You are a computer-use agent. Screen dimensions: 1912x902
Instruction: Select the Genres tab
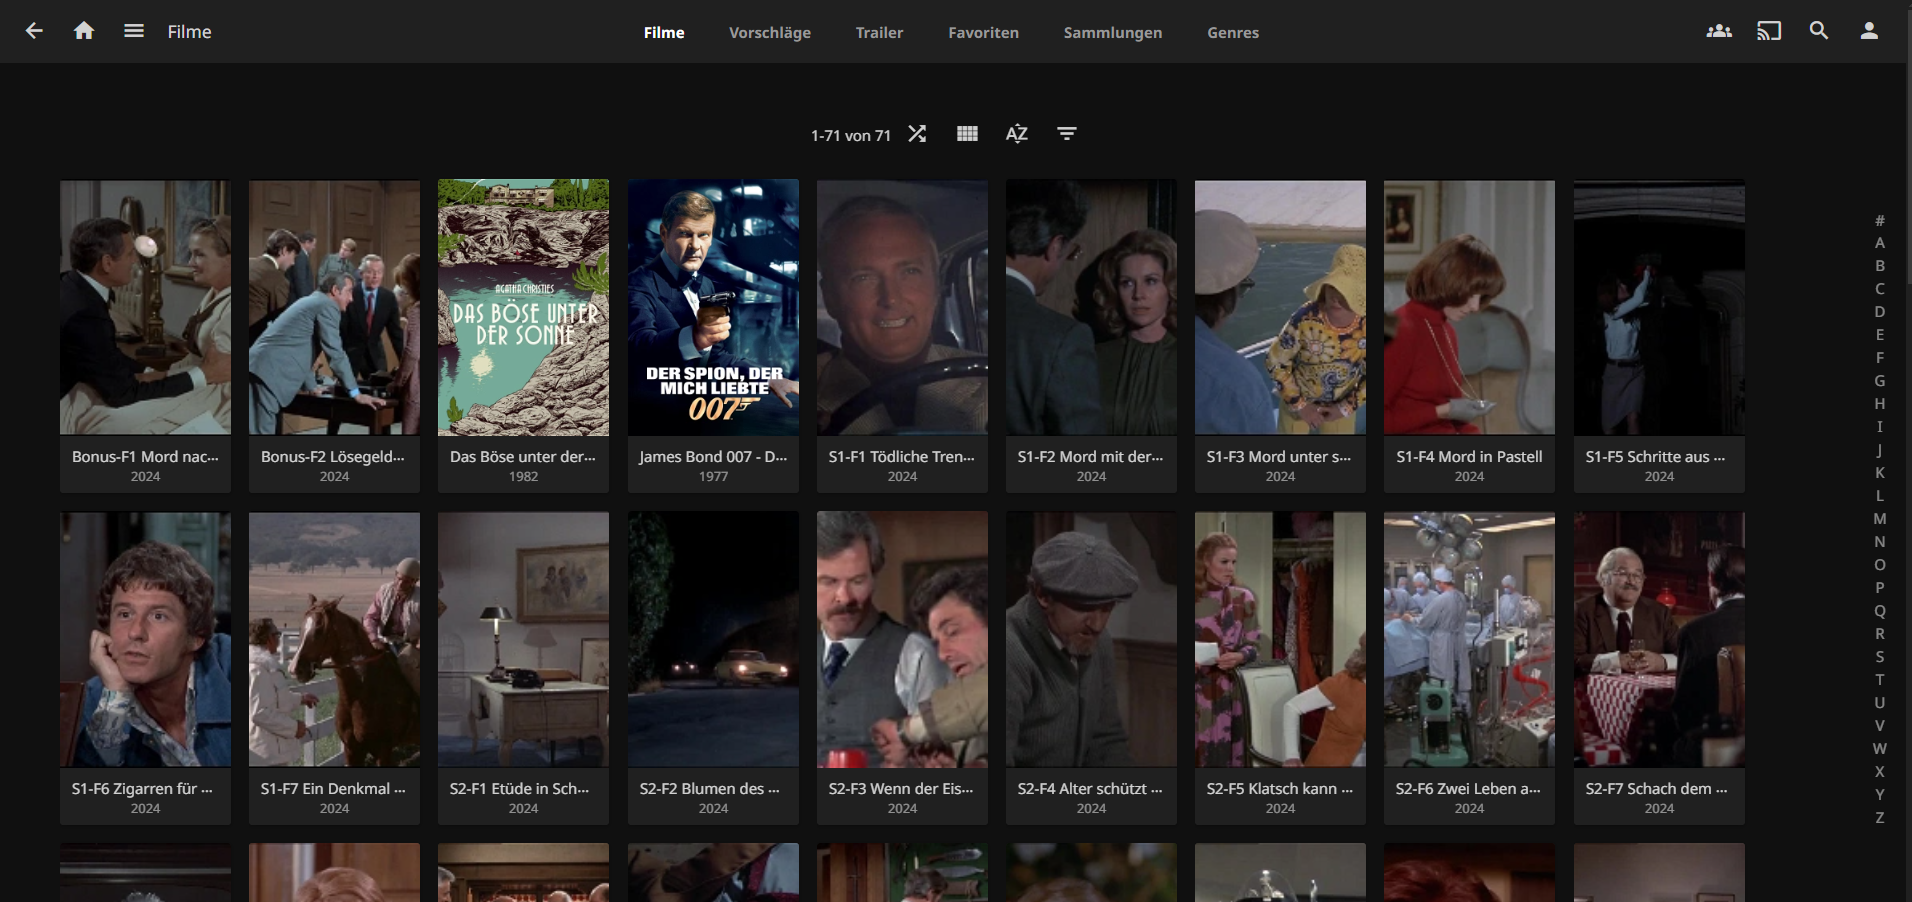(1232, 33)
